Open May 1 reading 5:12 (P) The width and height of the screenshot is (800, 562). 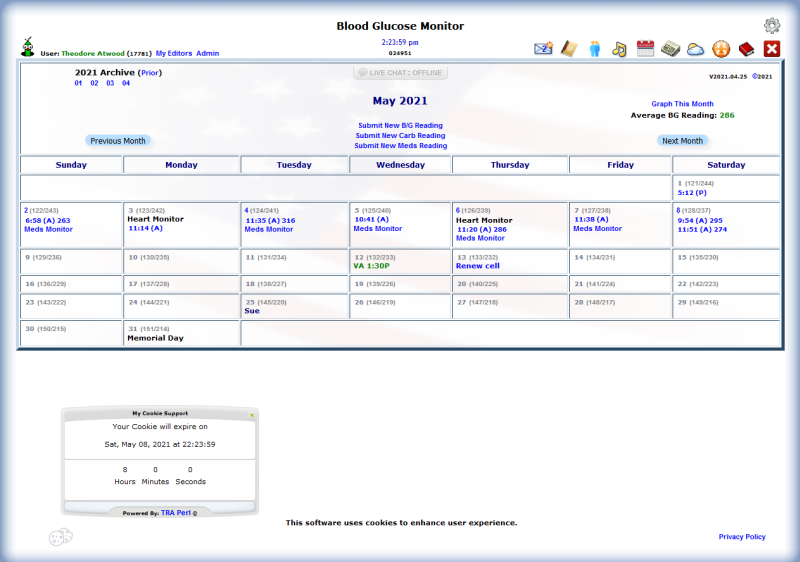(692, 193)
